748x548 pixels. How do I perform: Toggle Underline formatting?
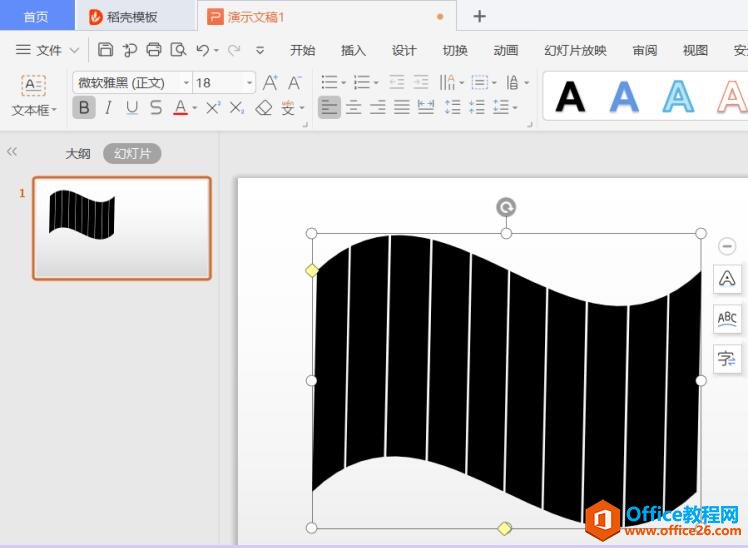132,108
